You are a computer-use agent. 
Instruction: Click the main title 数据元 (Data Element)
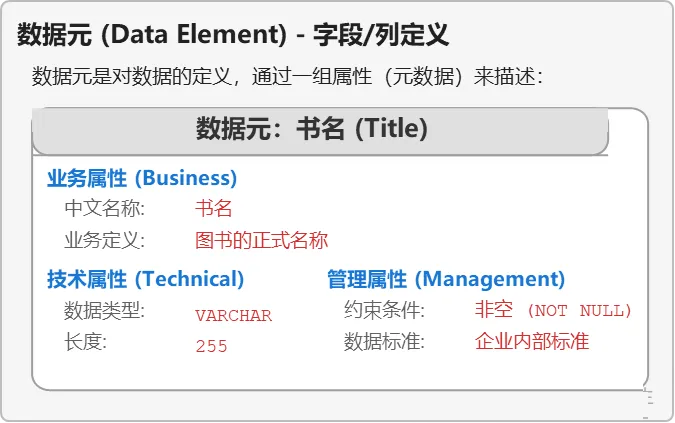tap(233, 36)
